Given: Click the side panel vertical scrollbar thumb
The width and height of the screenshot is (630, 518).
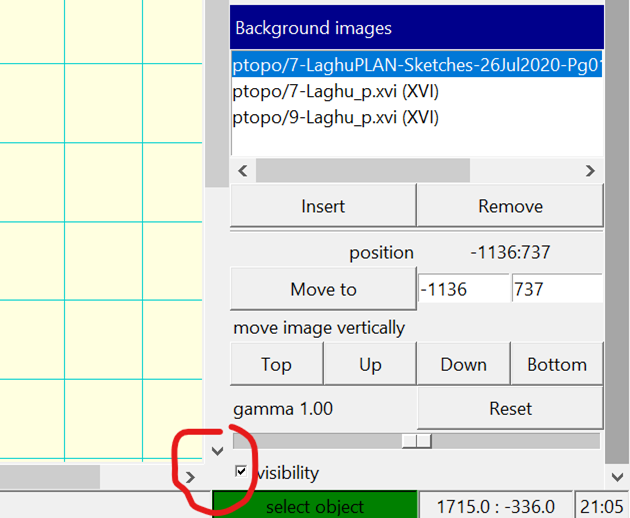Looking at the screenshot, I should [618, 231].
